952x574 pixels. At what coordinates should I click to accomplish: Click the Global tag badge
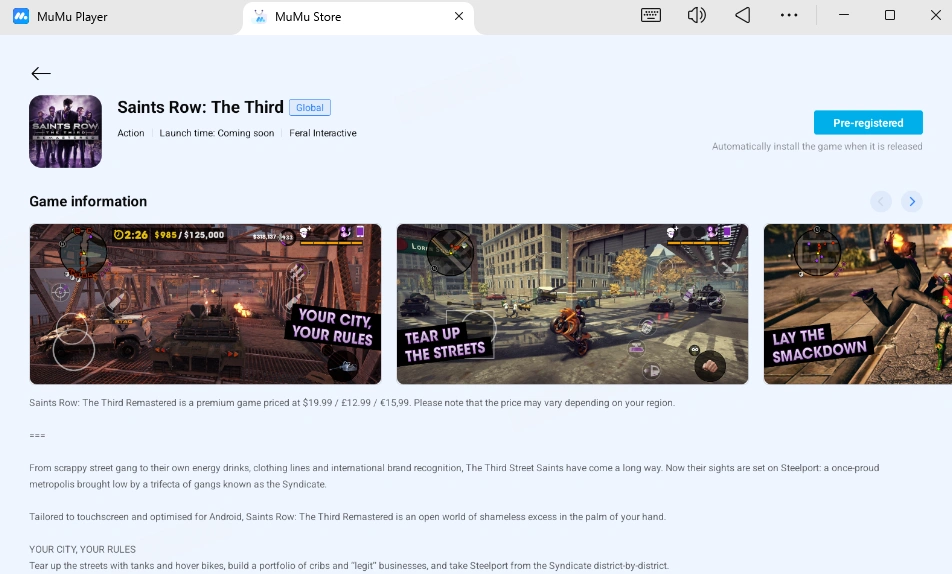[310, 108]
